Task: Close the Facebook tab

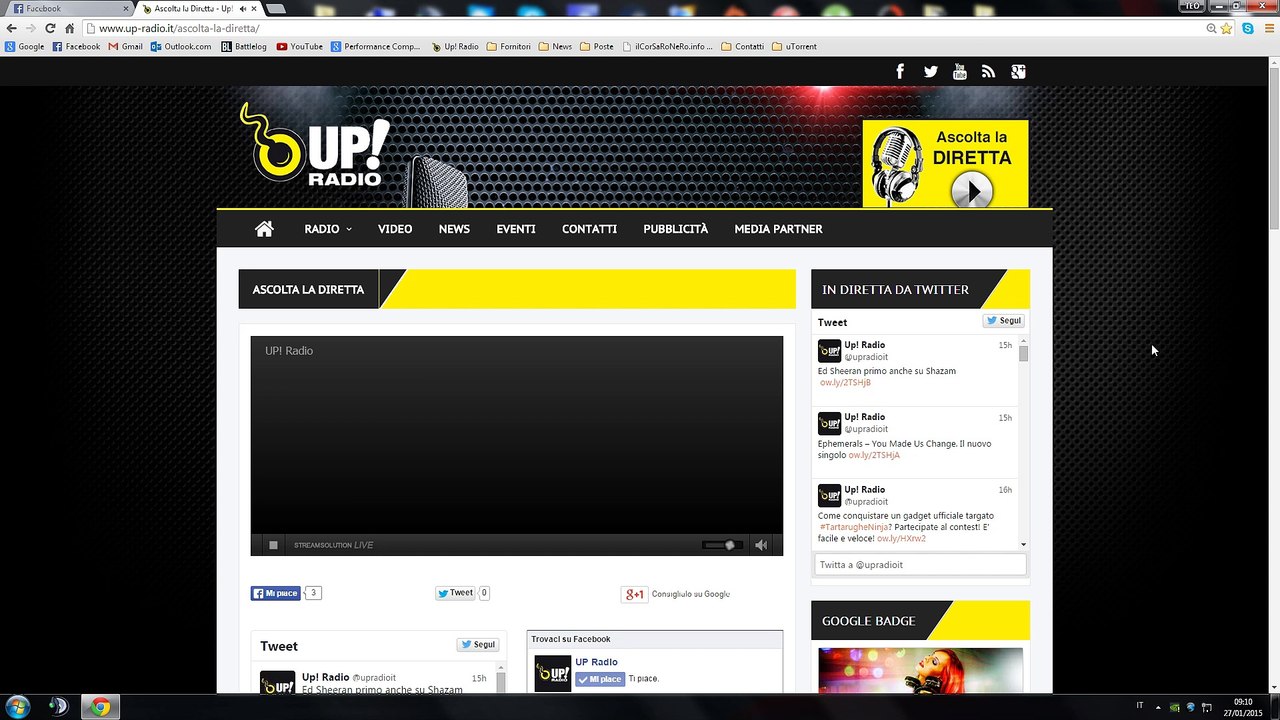Action: point(125,9)
